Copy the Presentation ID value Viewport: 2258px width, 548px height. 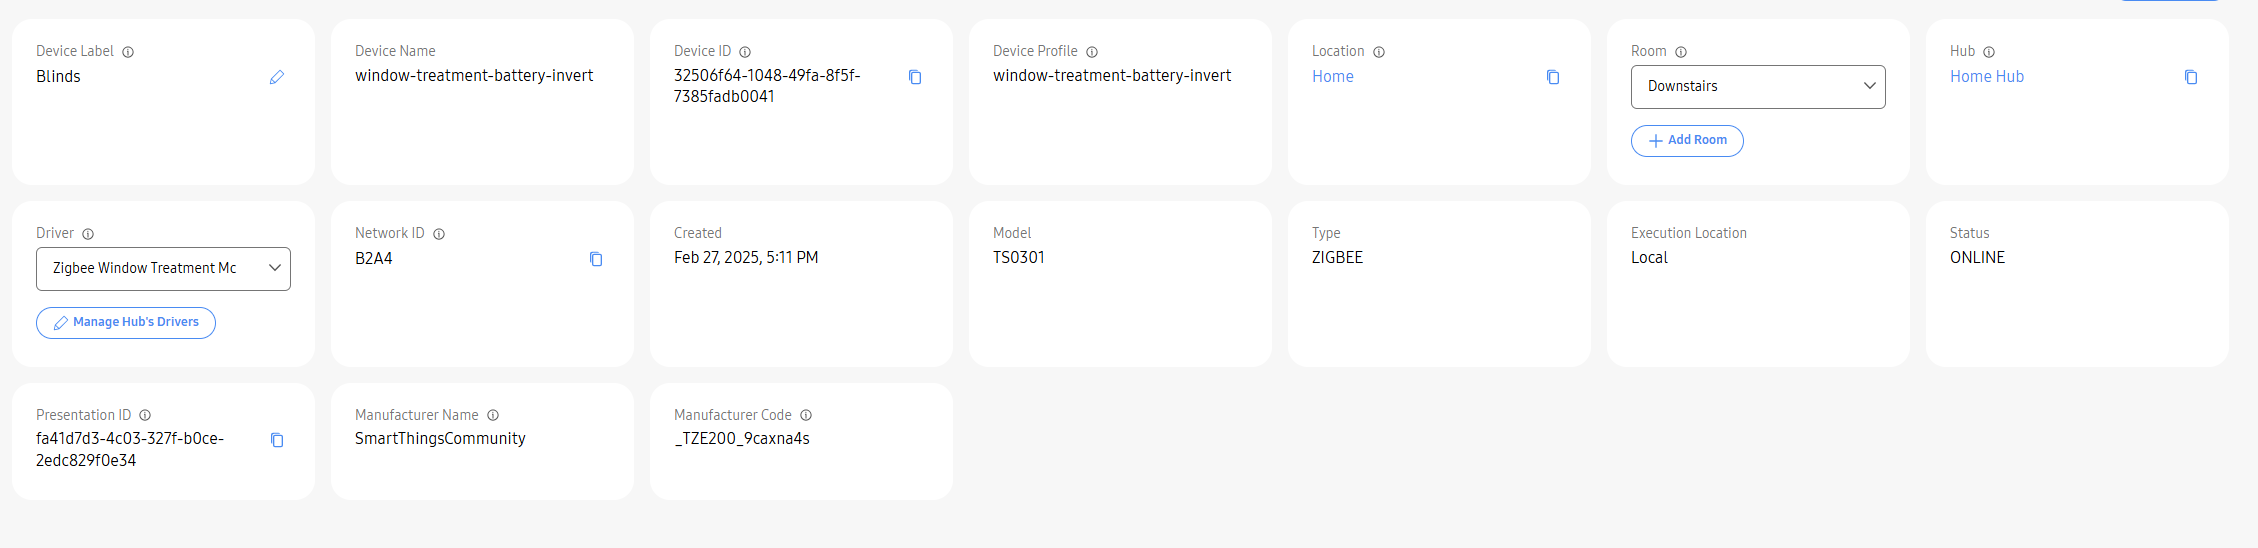pos(277,440)
